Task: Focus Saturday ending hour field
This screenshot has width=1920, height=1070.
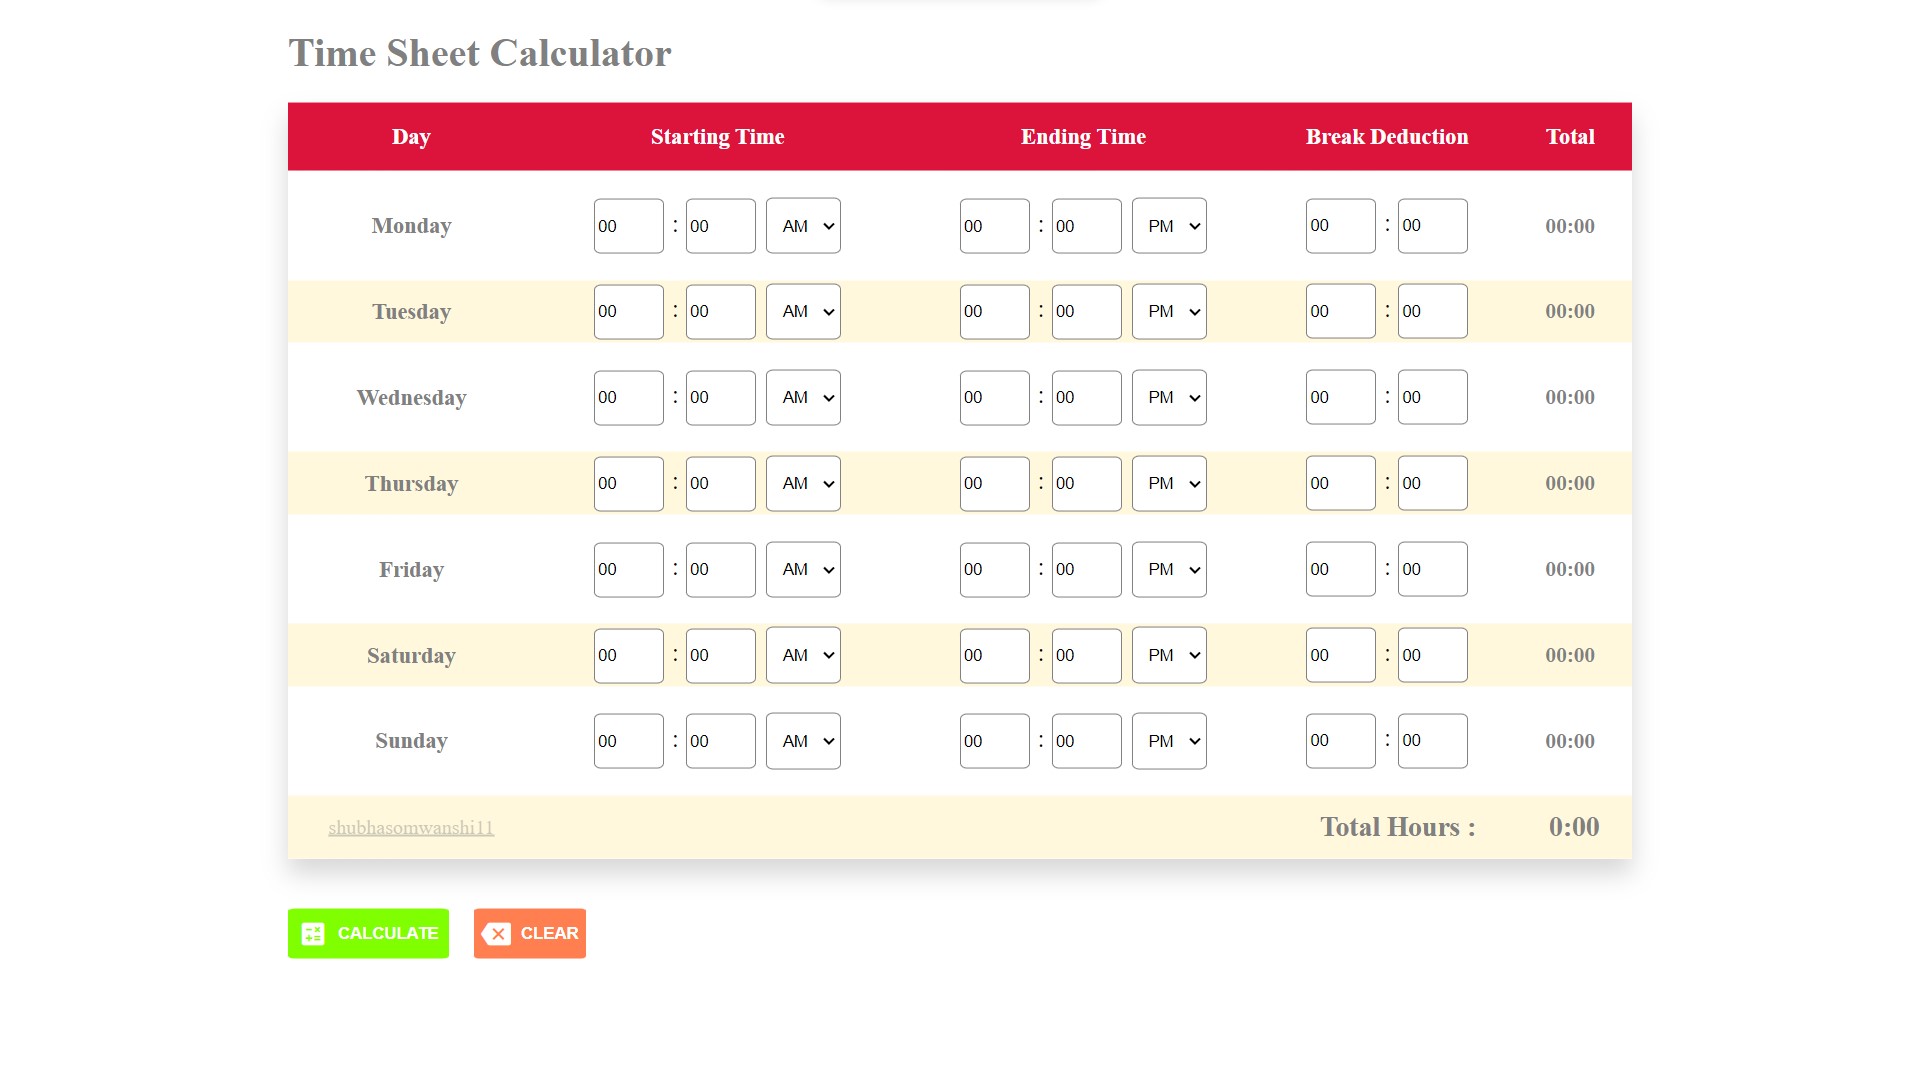Action: (x=995, y=656)
